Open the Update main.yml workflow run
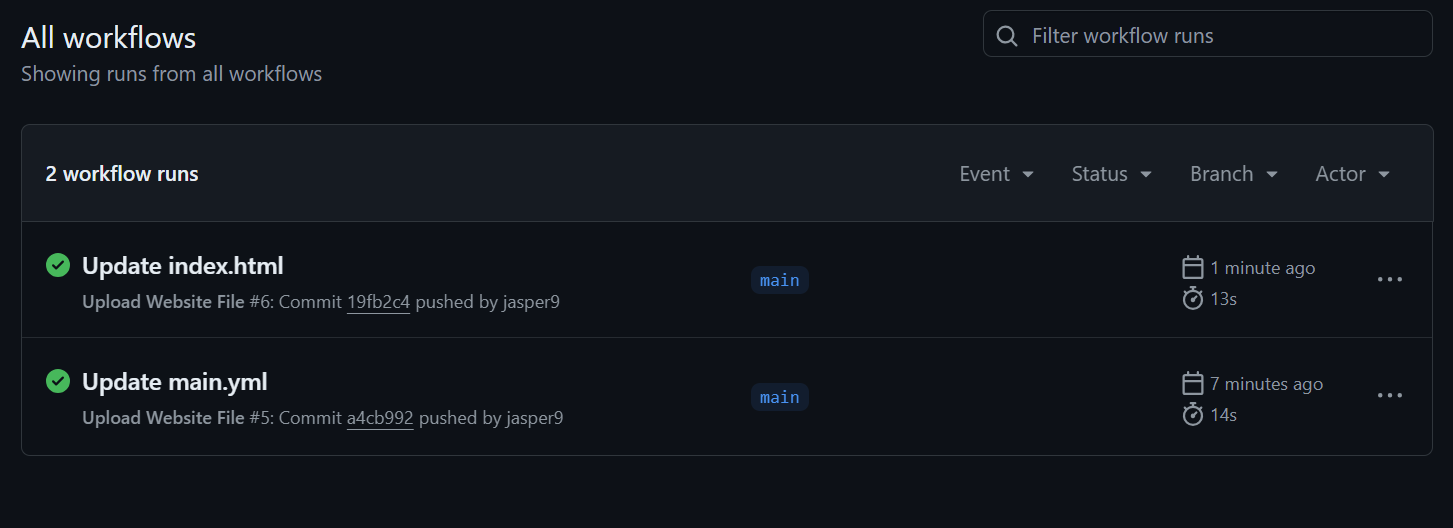 [x=175, y=382]
